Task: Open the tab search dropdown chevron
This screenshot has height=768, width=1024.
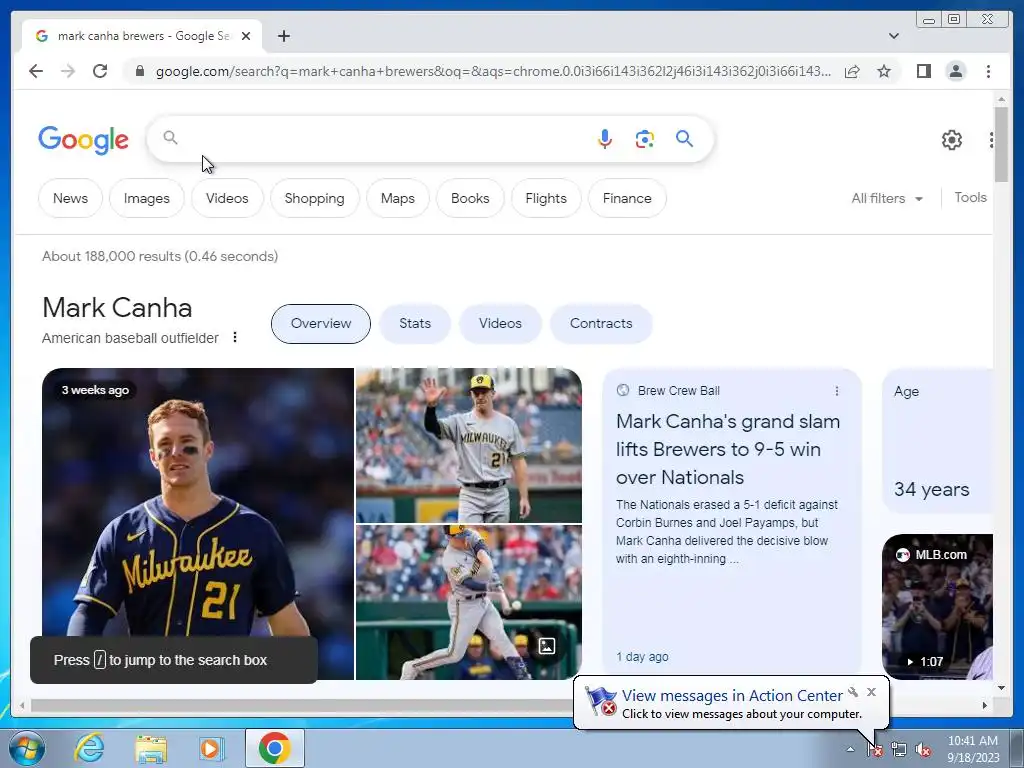Action: click(x=893, y=36)
